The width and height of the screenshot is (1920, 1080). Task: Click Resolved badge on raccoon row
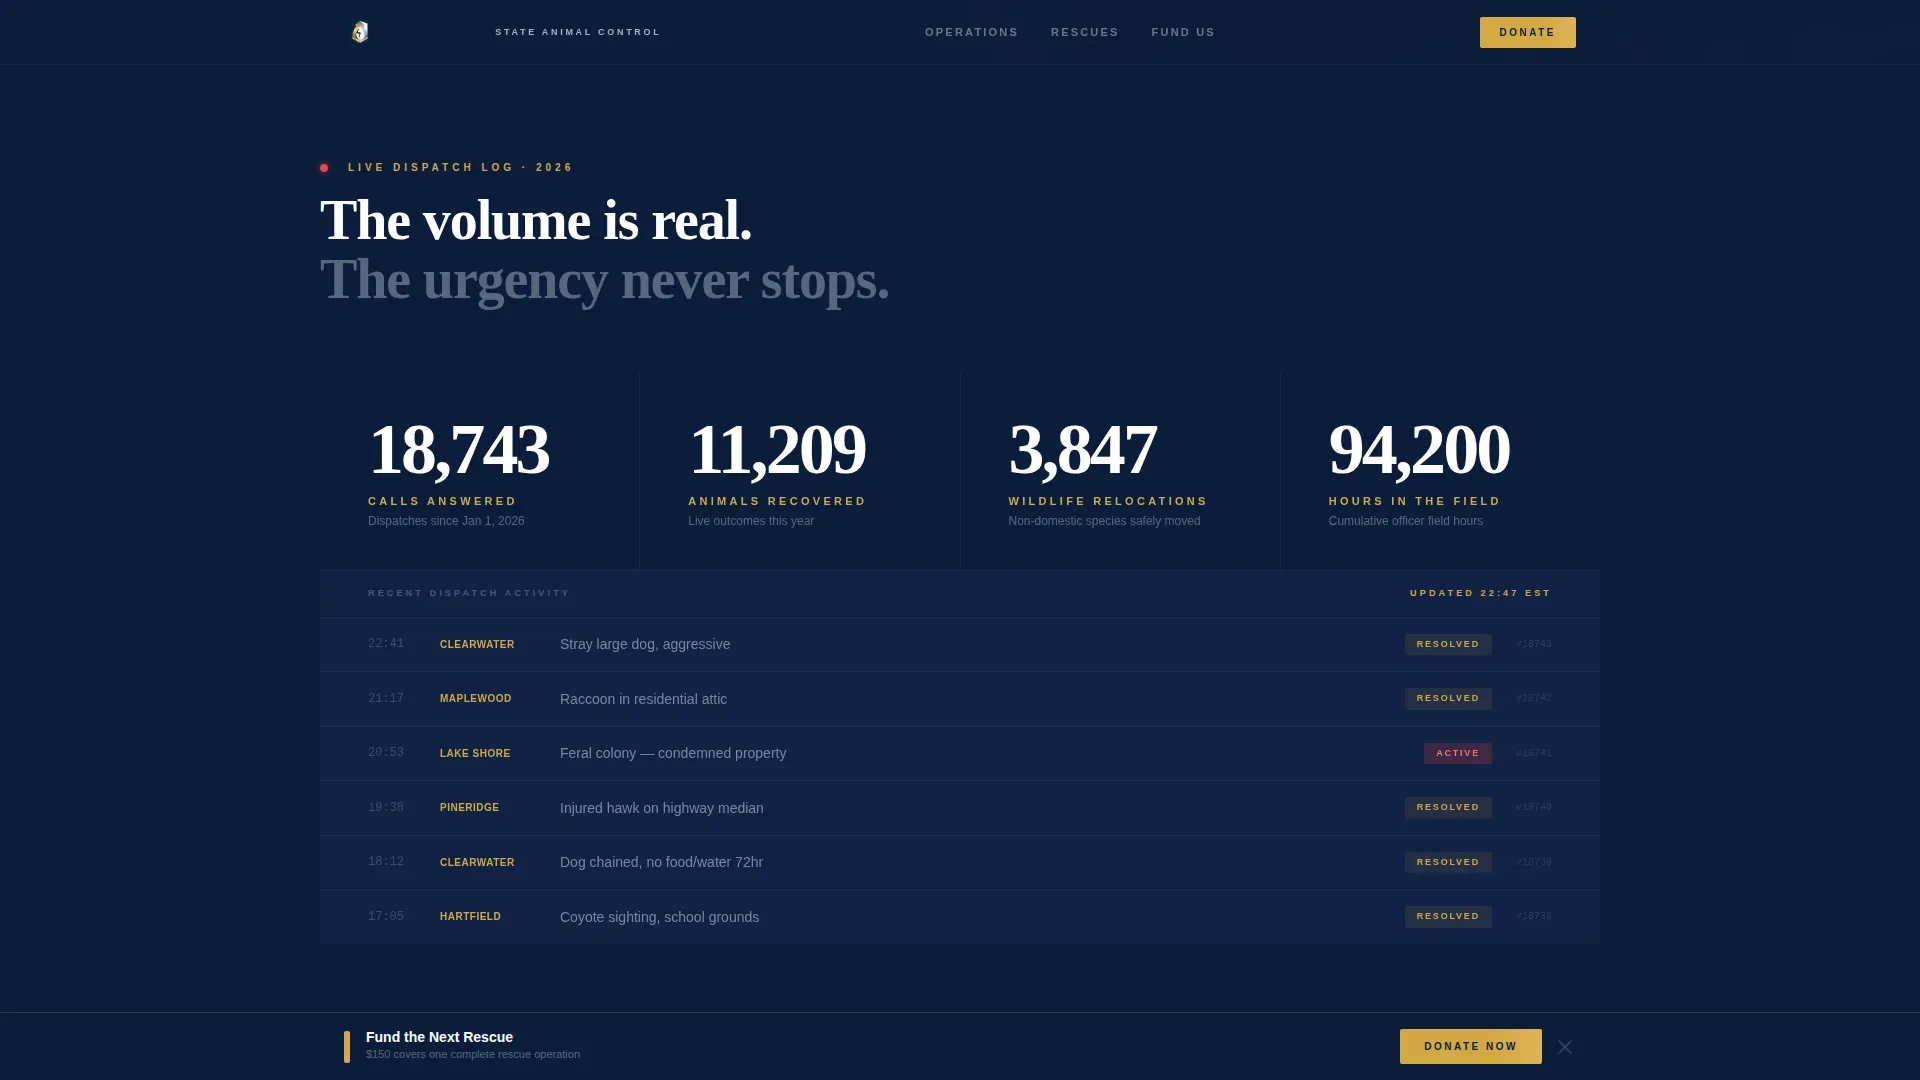click(1448, 698)
